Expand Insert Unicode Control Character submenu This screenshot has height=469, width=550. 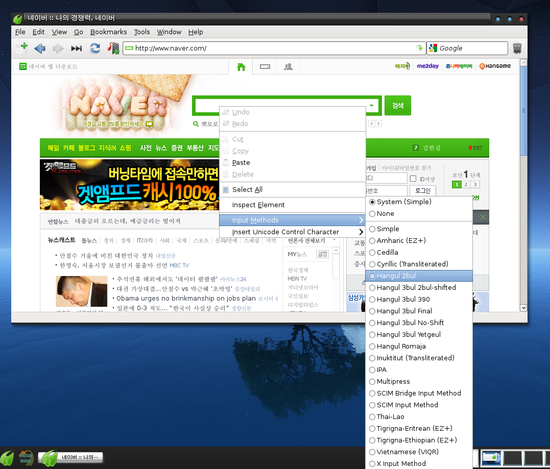(361, 232)
